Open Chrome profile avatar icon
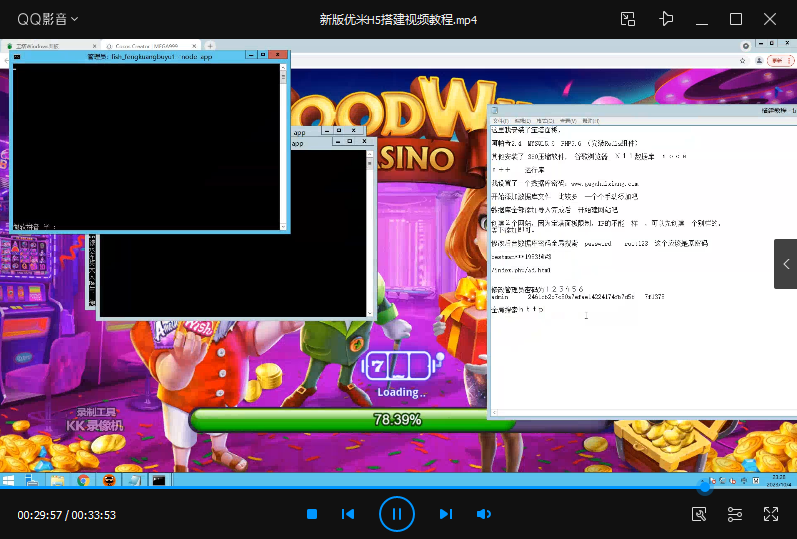Image resolution: width=797 pixels, height=539 pixels. pos(759,61)
